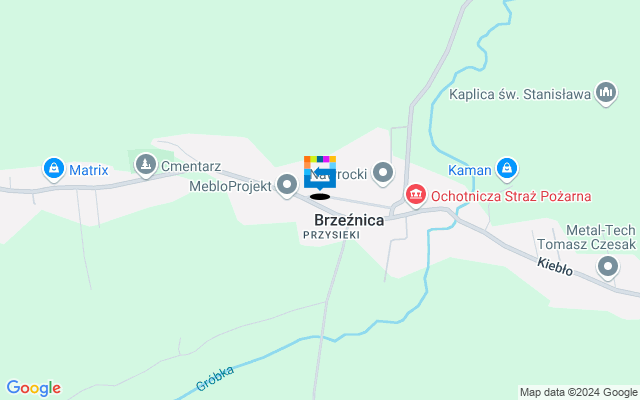Click the Gróbka river label
Image resolution: width=640 pixels, height=400 pixels.
click(215, 378)
